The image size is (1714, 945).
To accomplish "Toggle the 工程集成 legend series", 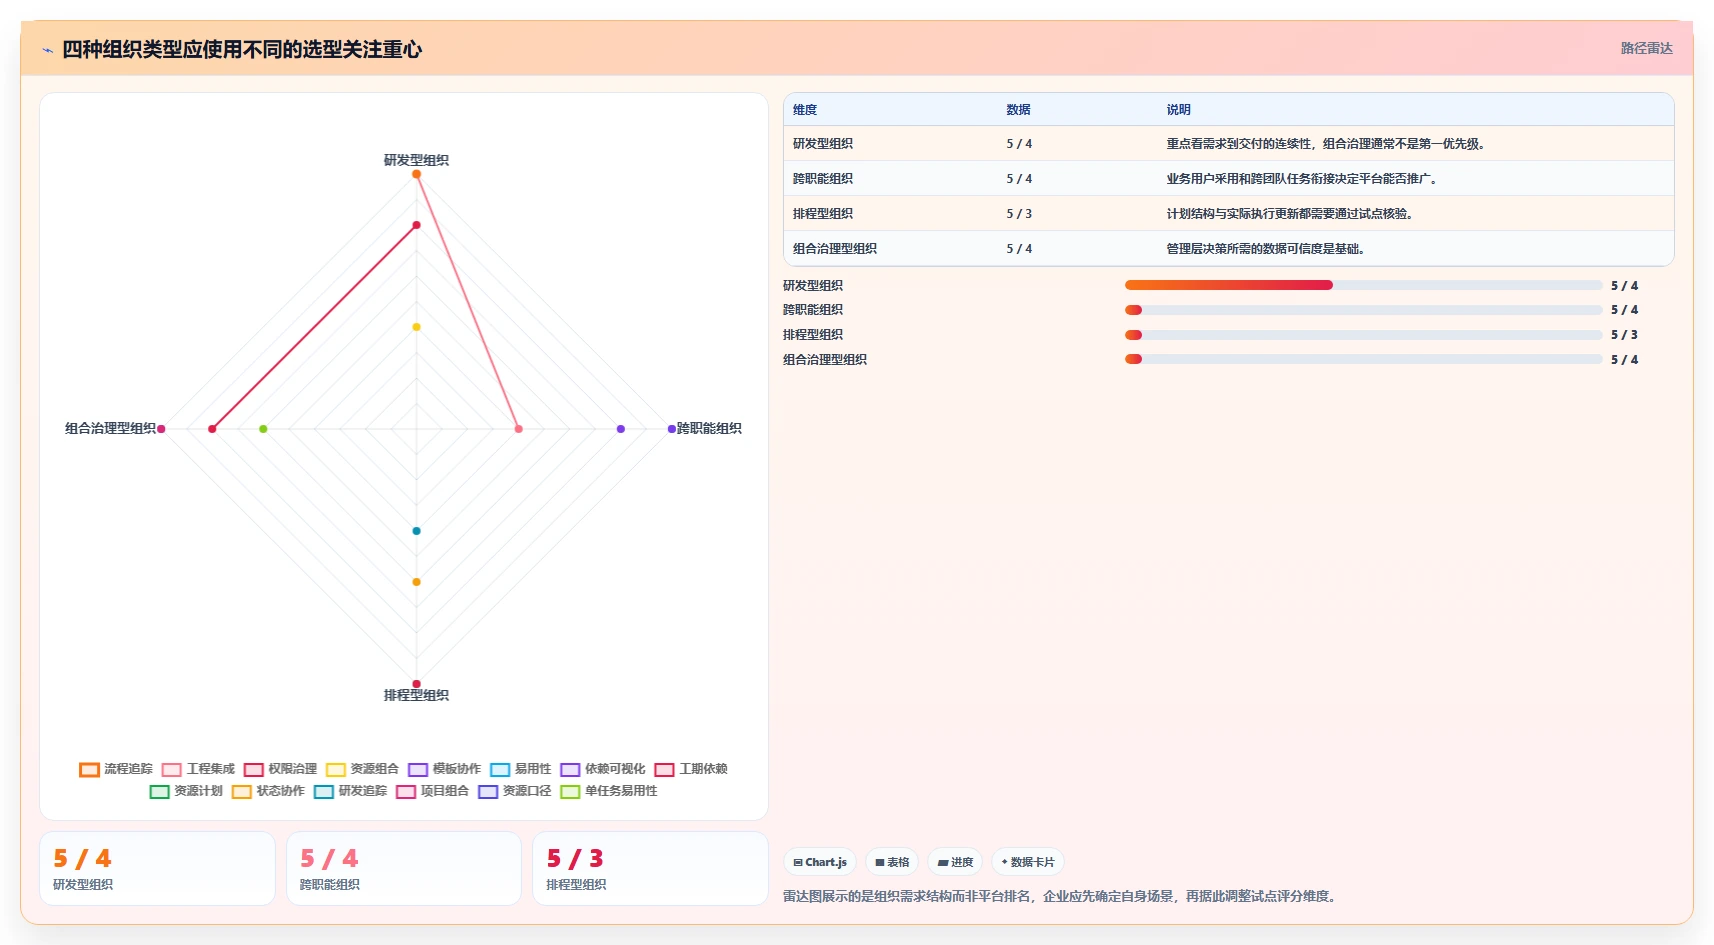I will click(x=198, y=769).
